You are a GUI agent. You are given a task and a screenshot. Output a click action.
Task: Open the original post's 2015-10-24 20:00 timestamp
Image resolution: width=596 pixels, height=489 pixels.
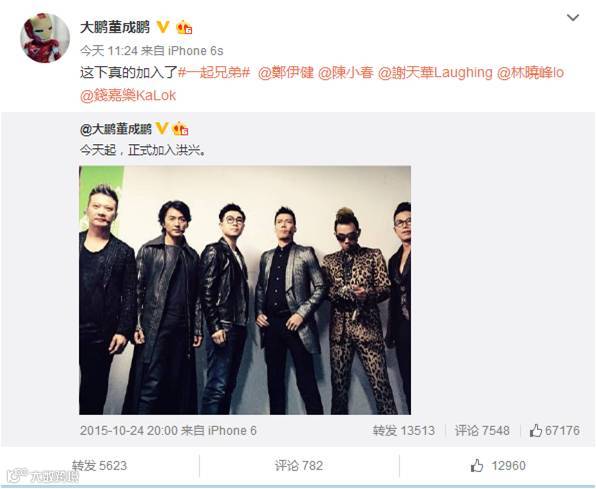click(128, 430)
